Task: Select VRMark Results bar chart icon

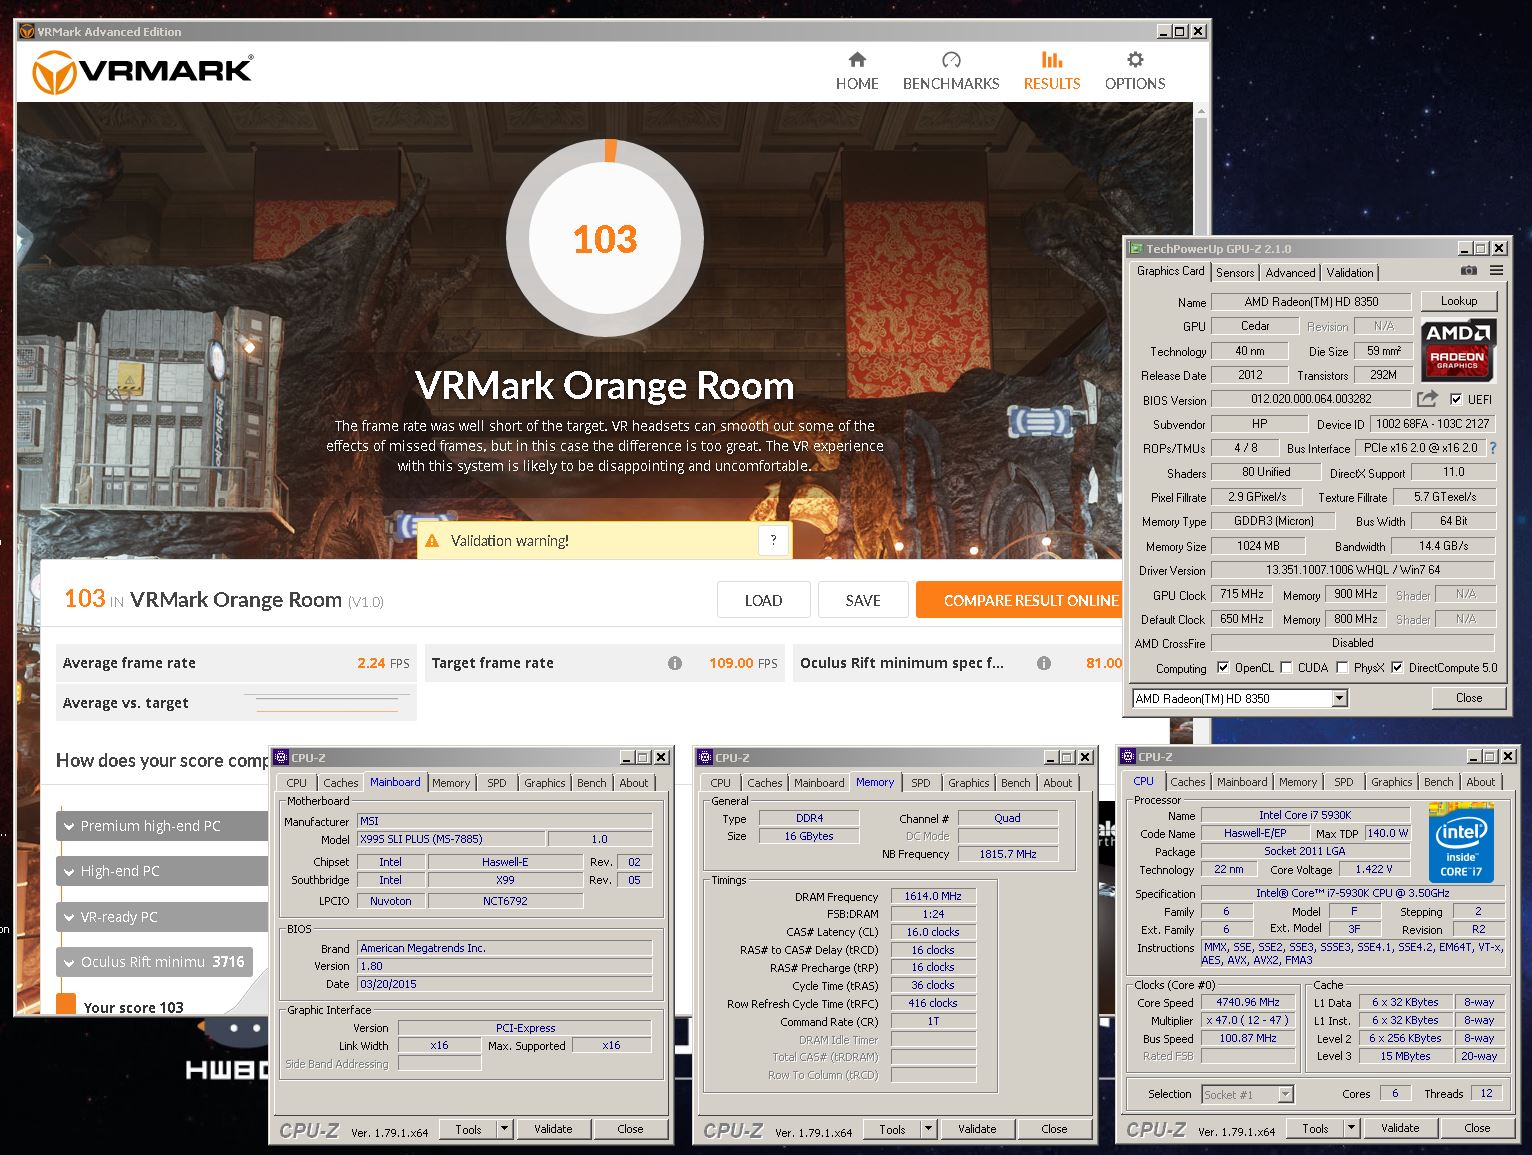Action: click(1052, 60)
